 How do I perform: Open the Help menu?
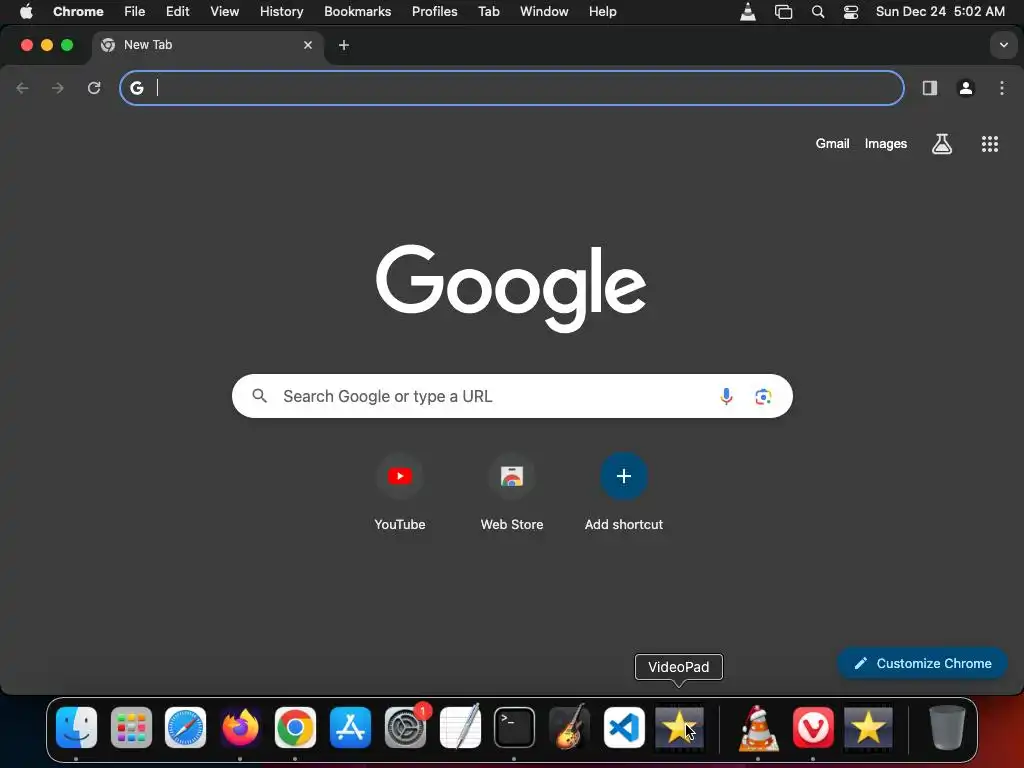point(603,12)
